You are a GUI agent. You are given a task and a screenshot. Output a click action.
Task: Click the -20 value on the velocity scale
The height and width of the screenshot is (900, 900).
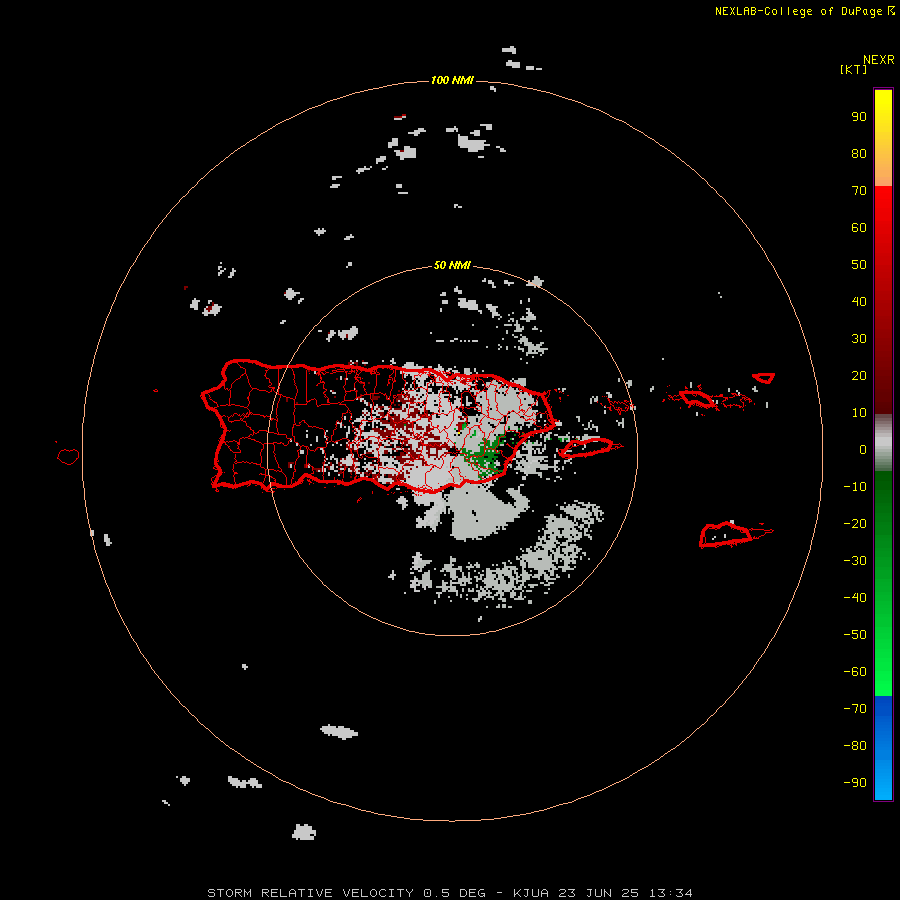[855, 523]
